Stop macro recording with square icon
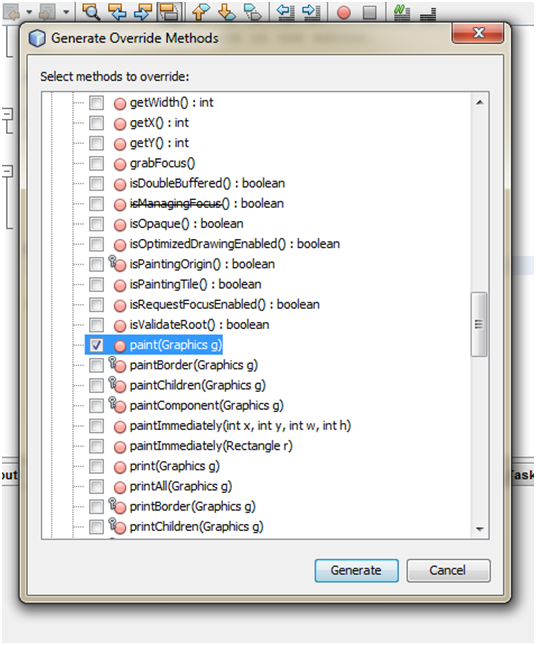Image resolution: width=536 pixels, height=645 pixels. [370, 13]
